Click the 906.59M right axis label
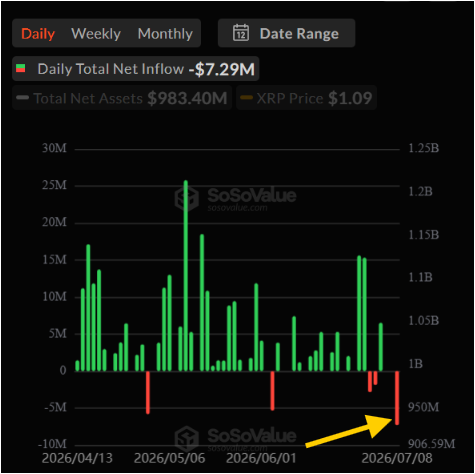 pos(431,444)
